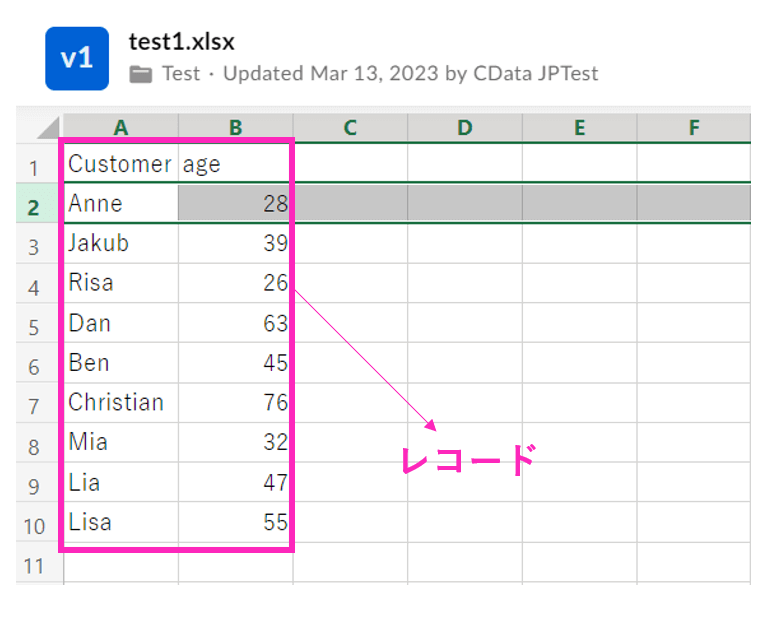Select column D header

pos(464,128)
